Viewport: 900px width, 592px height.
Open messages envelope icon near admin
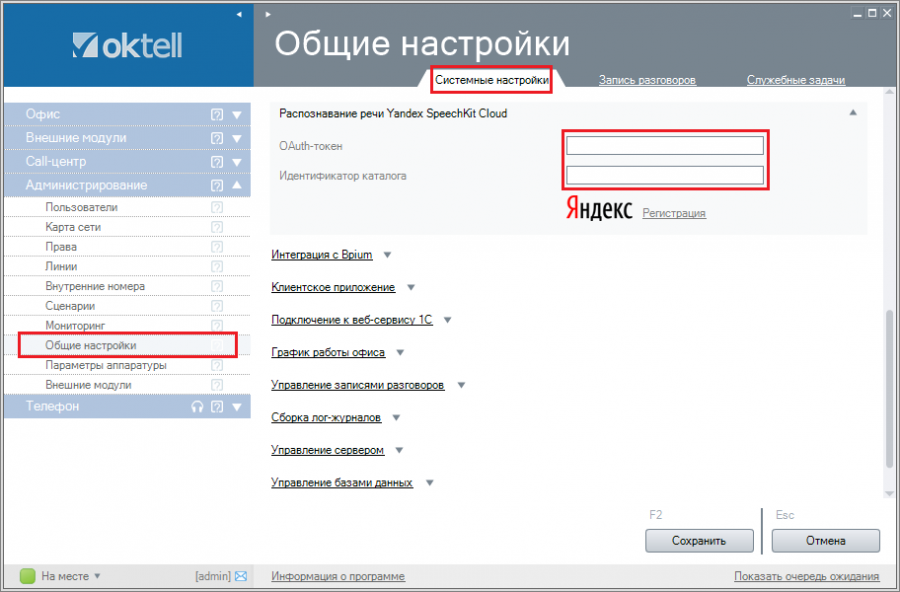point(241,576)
